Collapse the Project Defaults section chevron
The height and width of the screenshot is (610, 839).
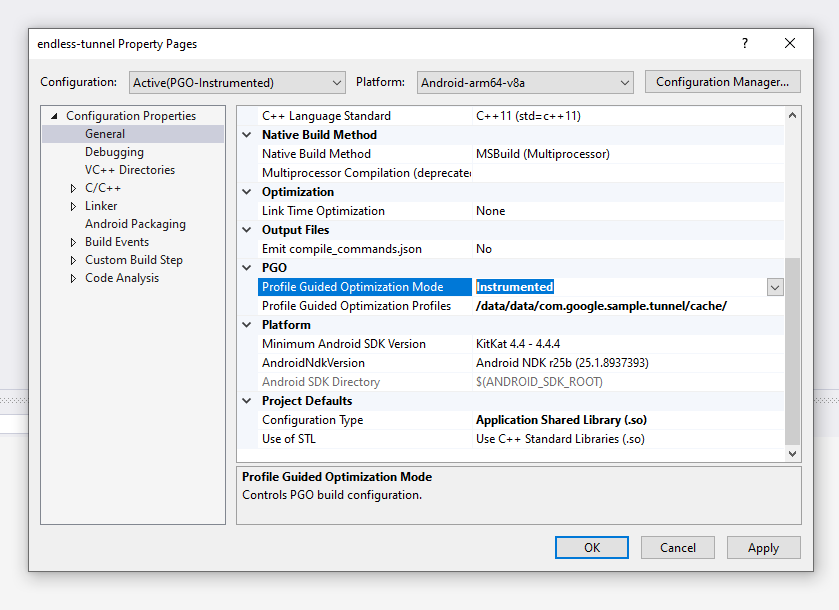pyautogui.click(x=246, y=400)
